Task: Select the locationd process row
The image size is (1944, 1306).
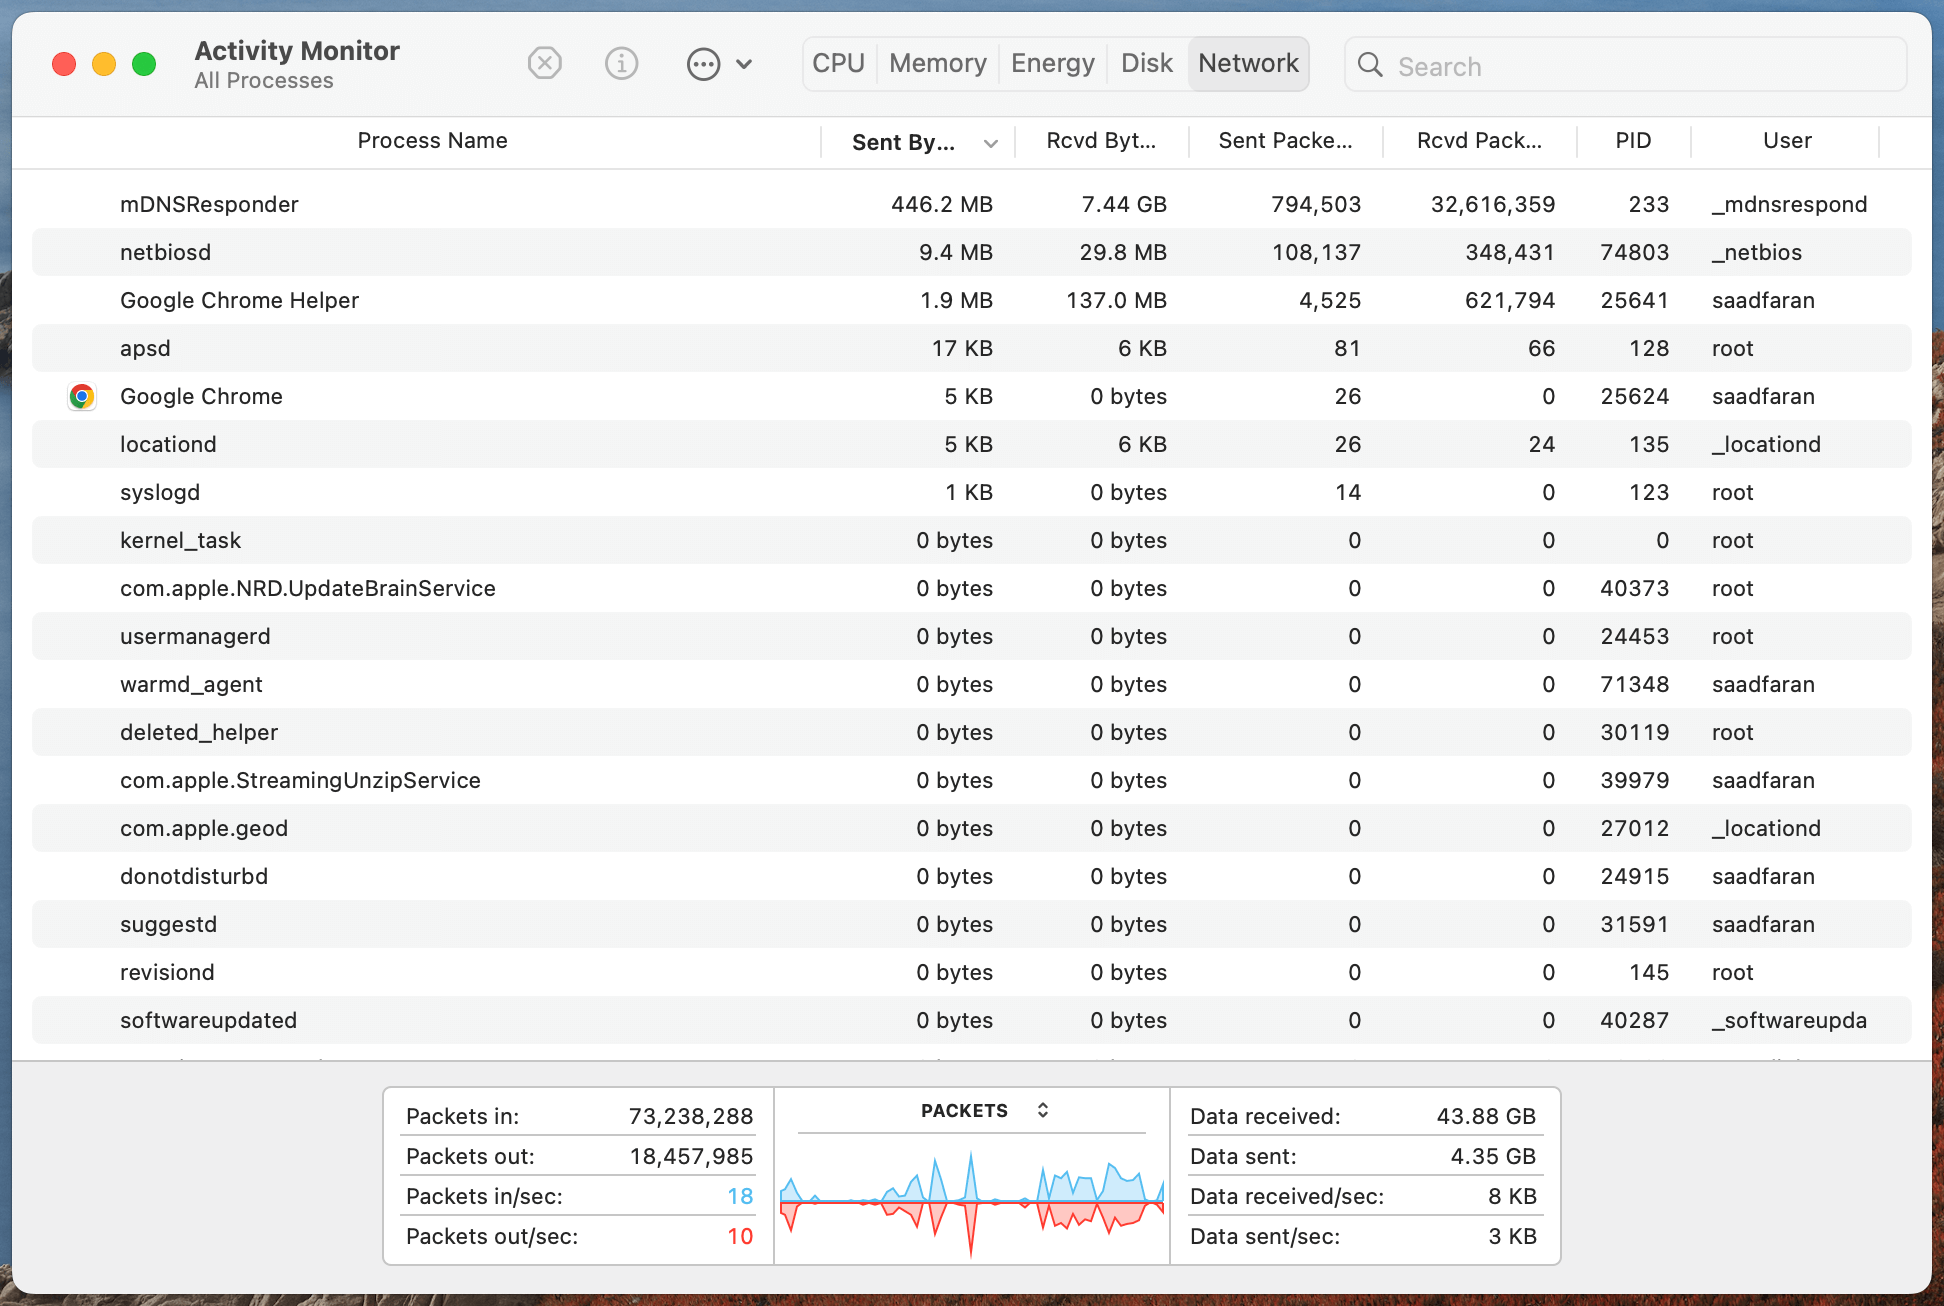Action: [x=972, y=444]
